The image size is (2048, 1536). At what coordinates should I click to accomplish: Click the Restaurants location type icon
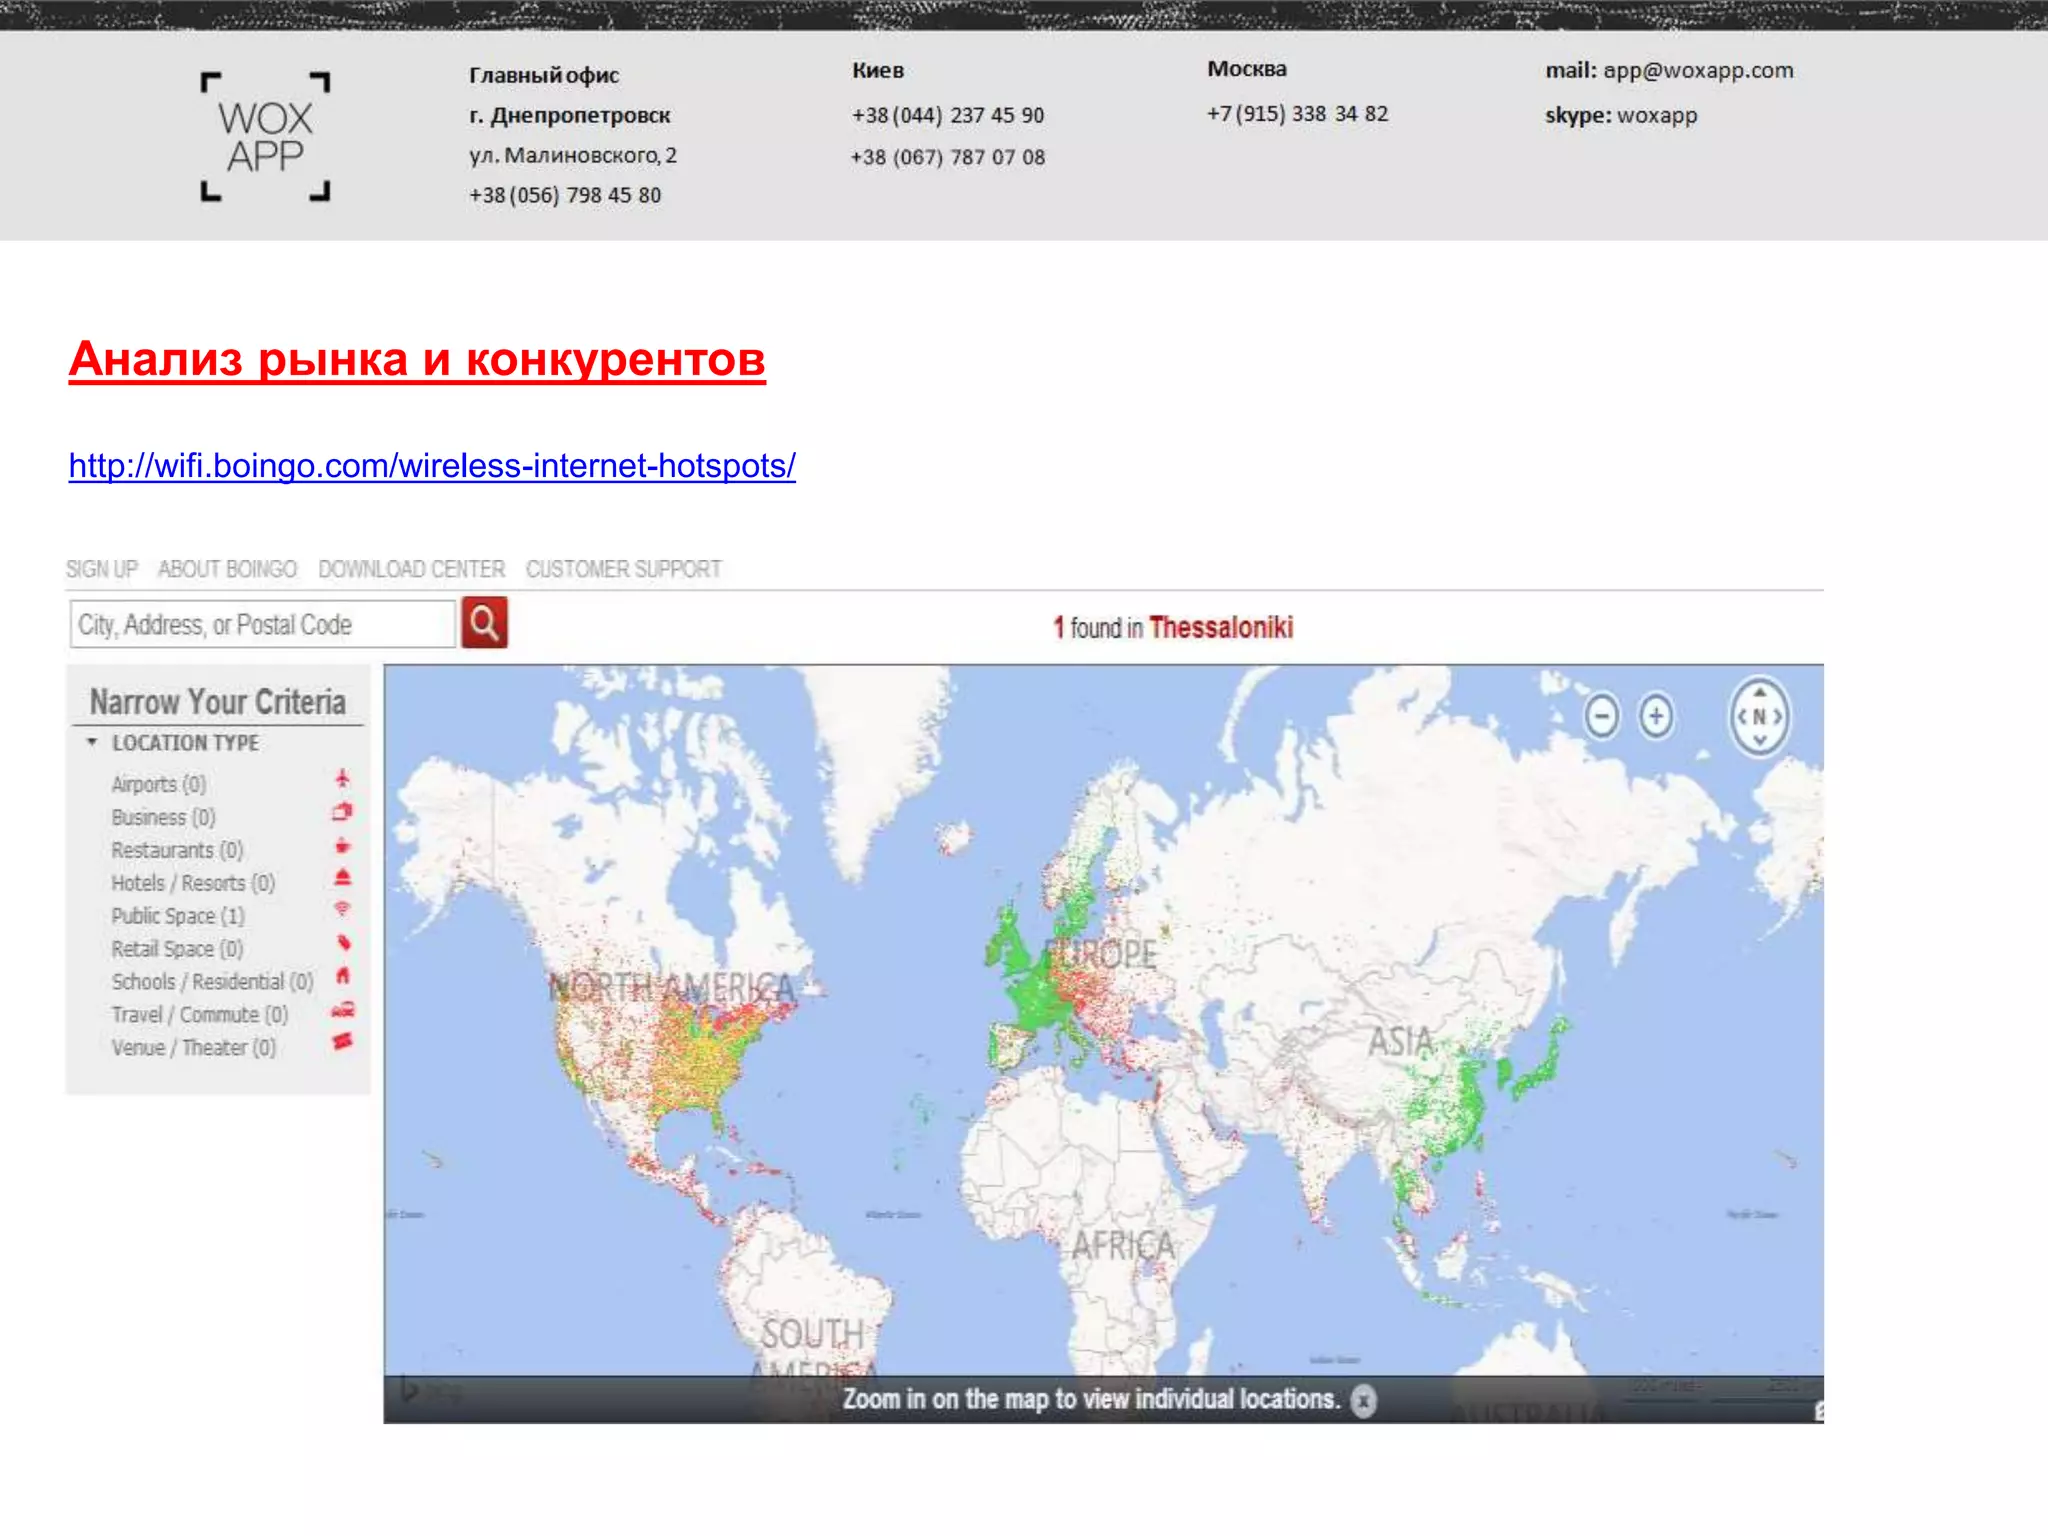[342, 845]
